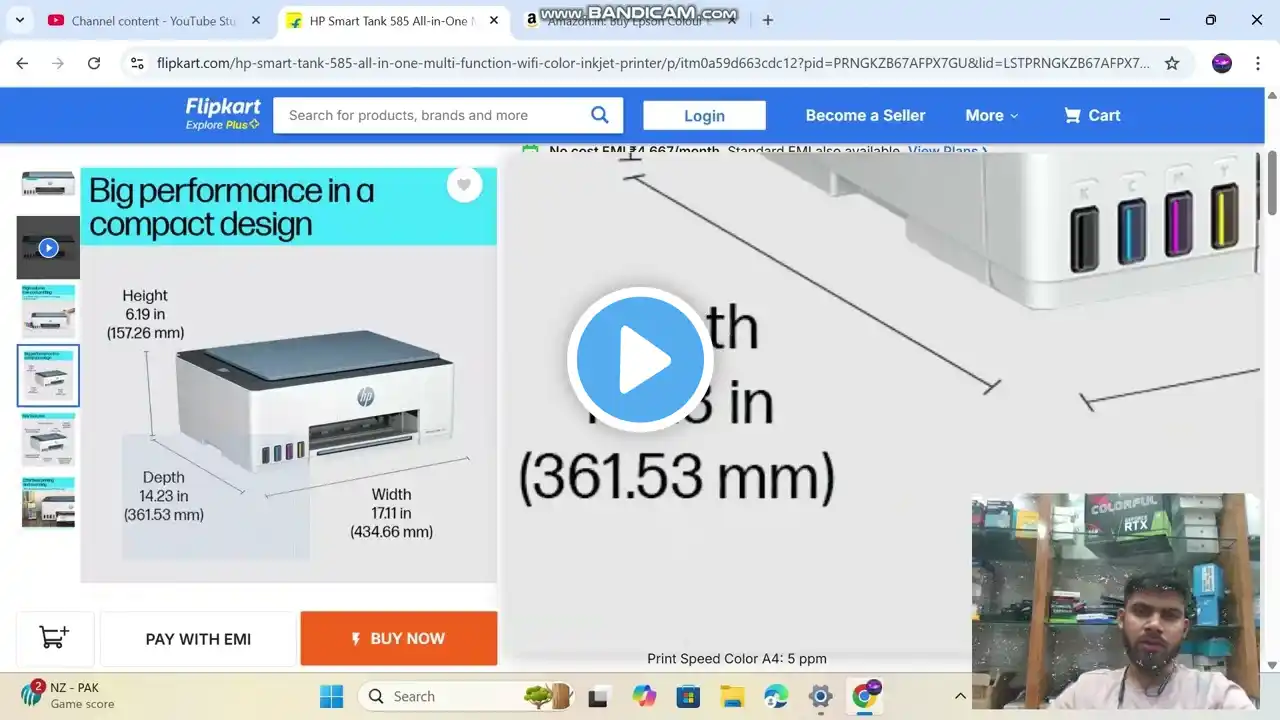Click the Windows taskbar Search box
The width and height of the screenshot is (1280, 720).
[x=465, y=696]
